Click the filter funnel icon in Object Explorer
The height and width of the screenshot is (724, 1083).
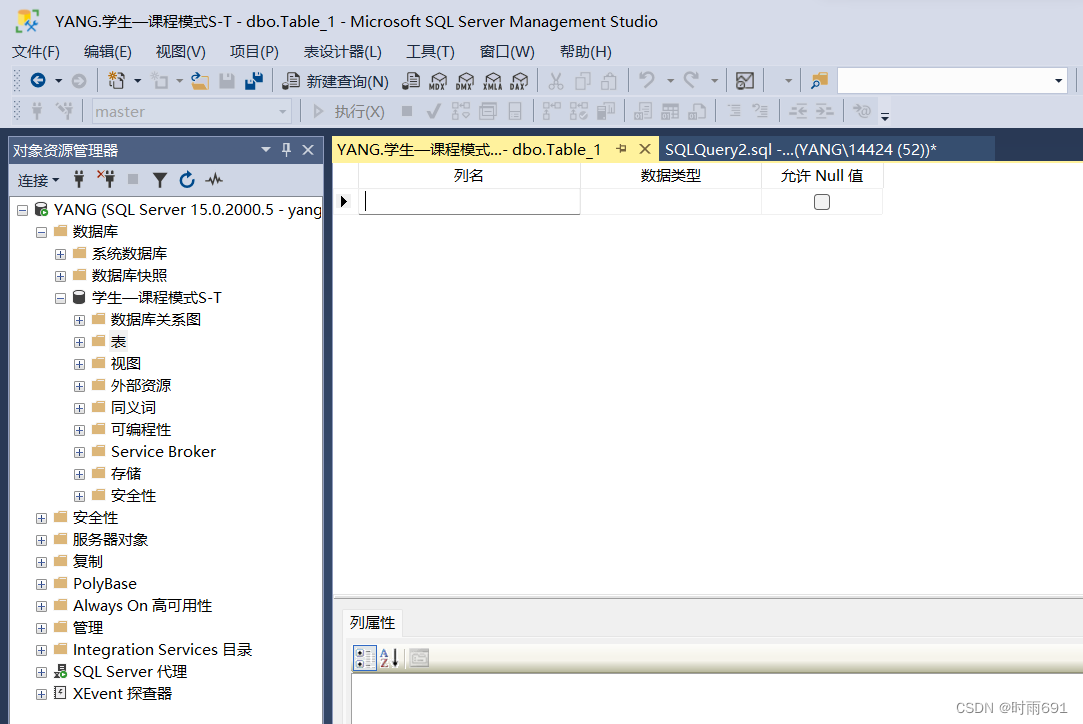click(160, 180)
